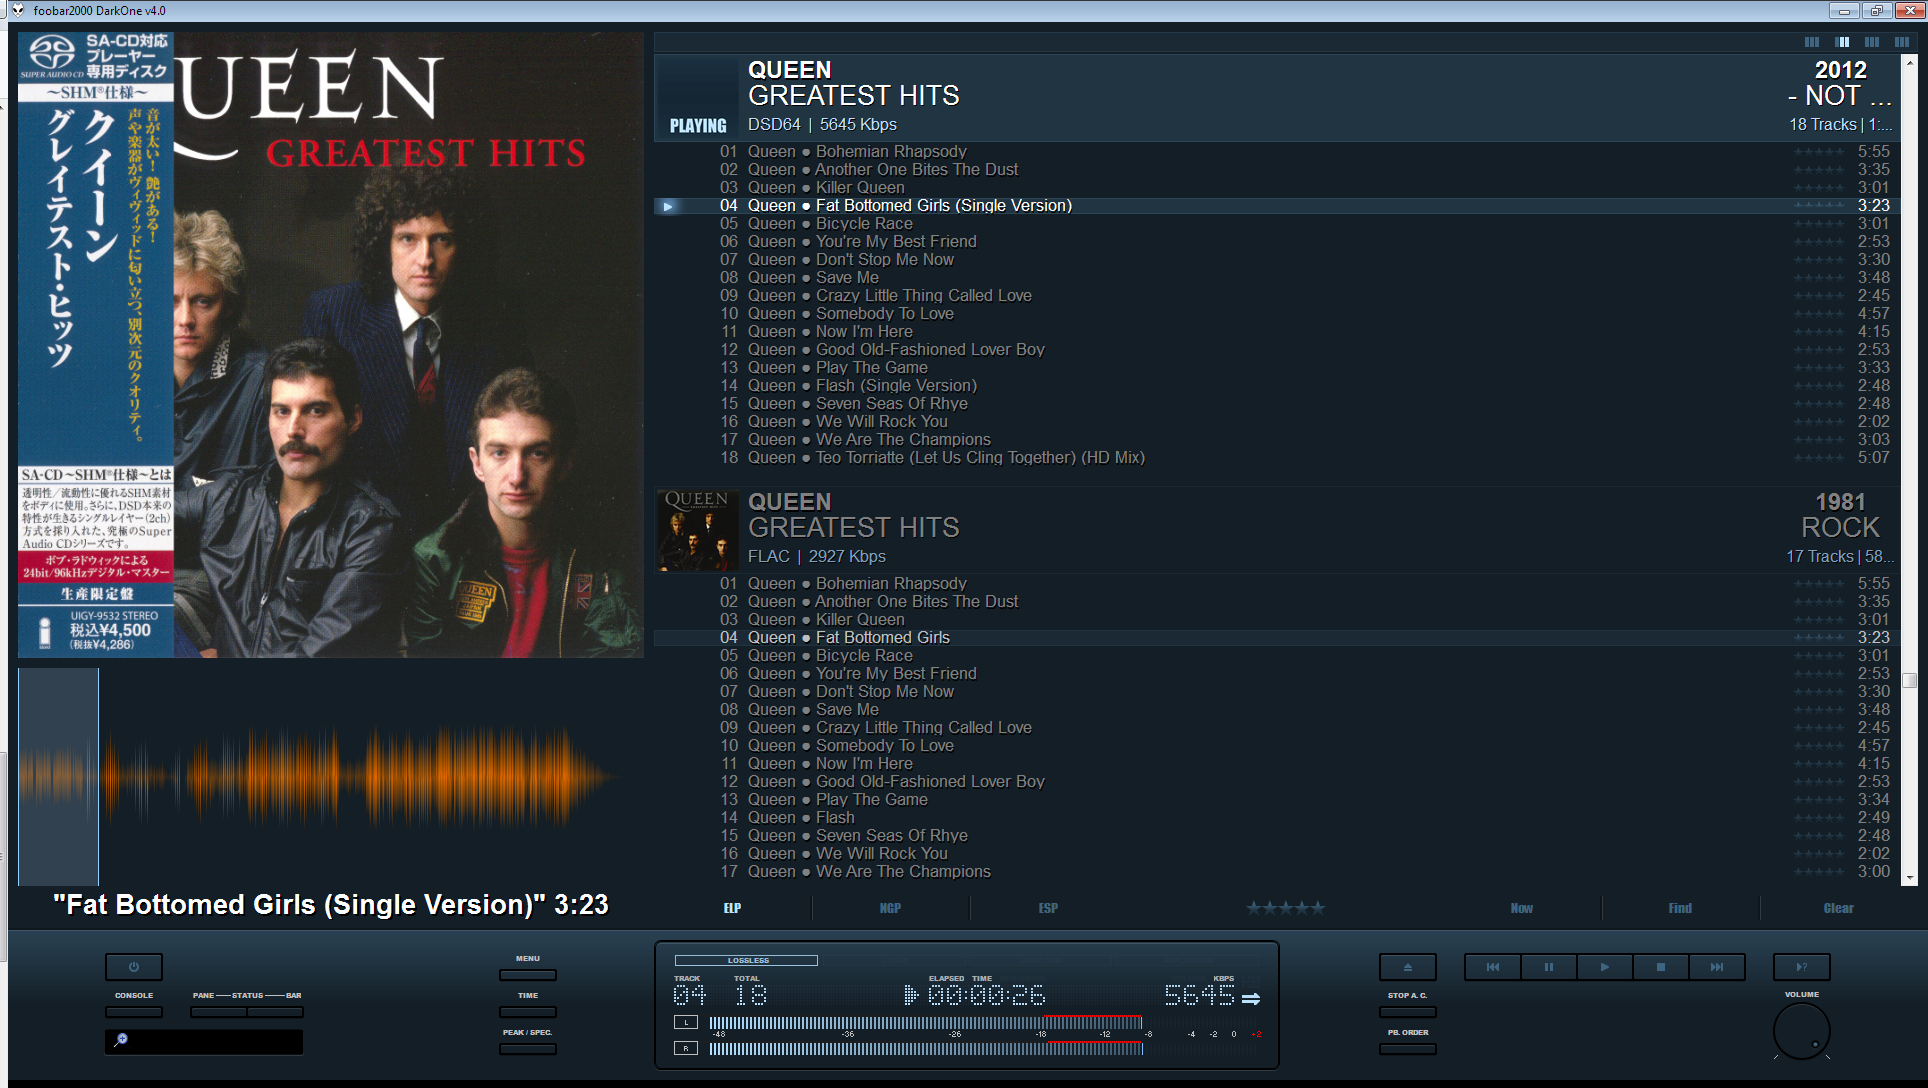Image resolution: width=1928 pixels, height=1088 pixels.
Task: Toggle the button beneath the PANE label
Action: (x=218, y=1012)
